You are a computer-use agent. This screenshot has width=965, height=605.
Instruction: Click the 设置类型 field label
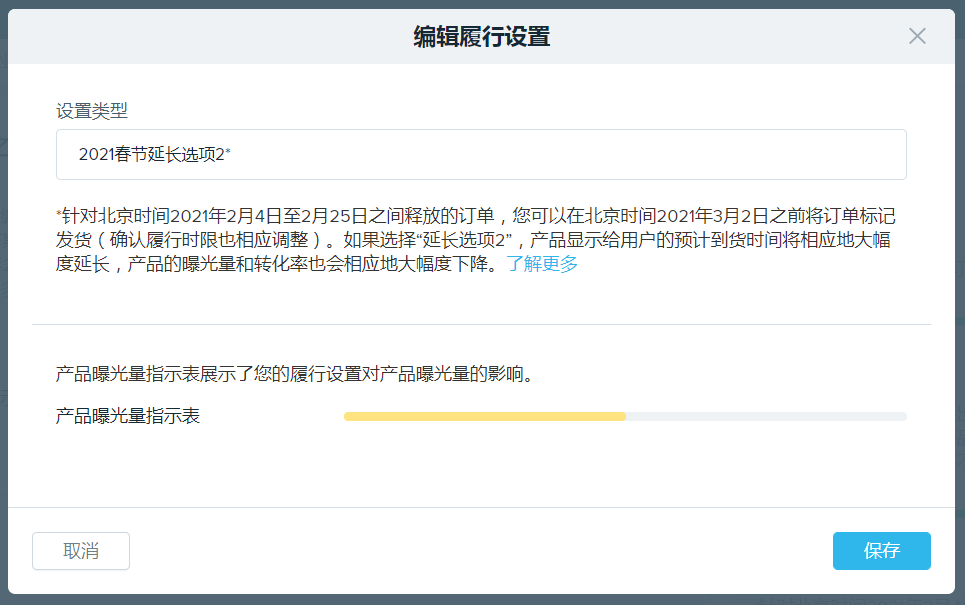tap(81, 110)
